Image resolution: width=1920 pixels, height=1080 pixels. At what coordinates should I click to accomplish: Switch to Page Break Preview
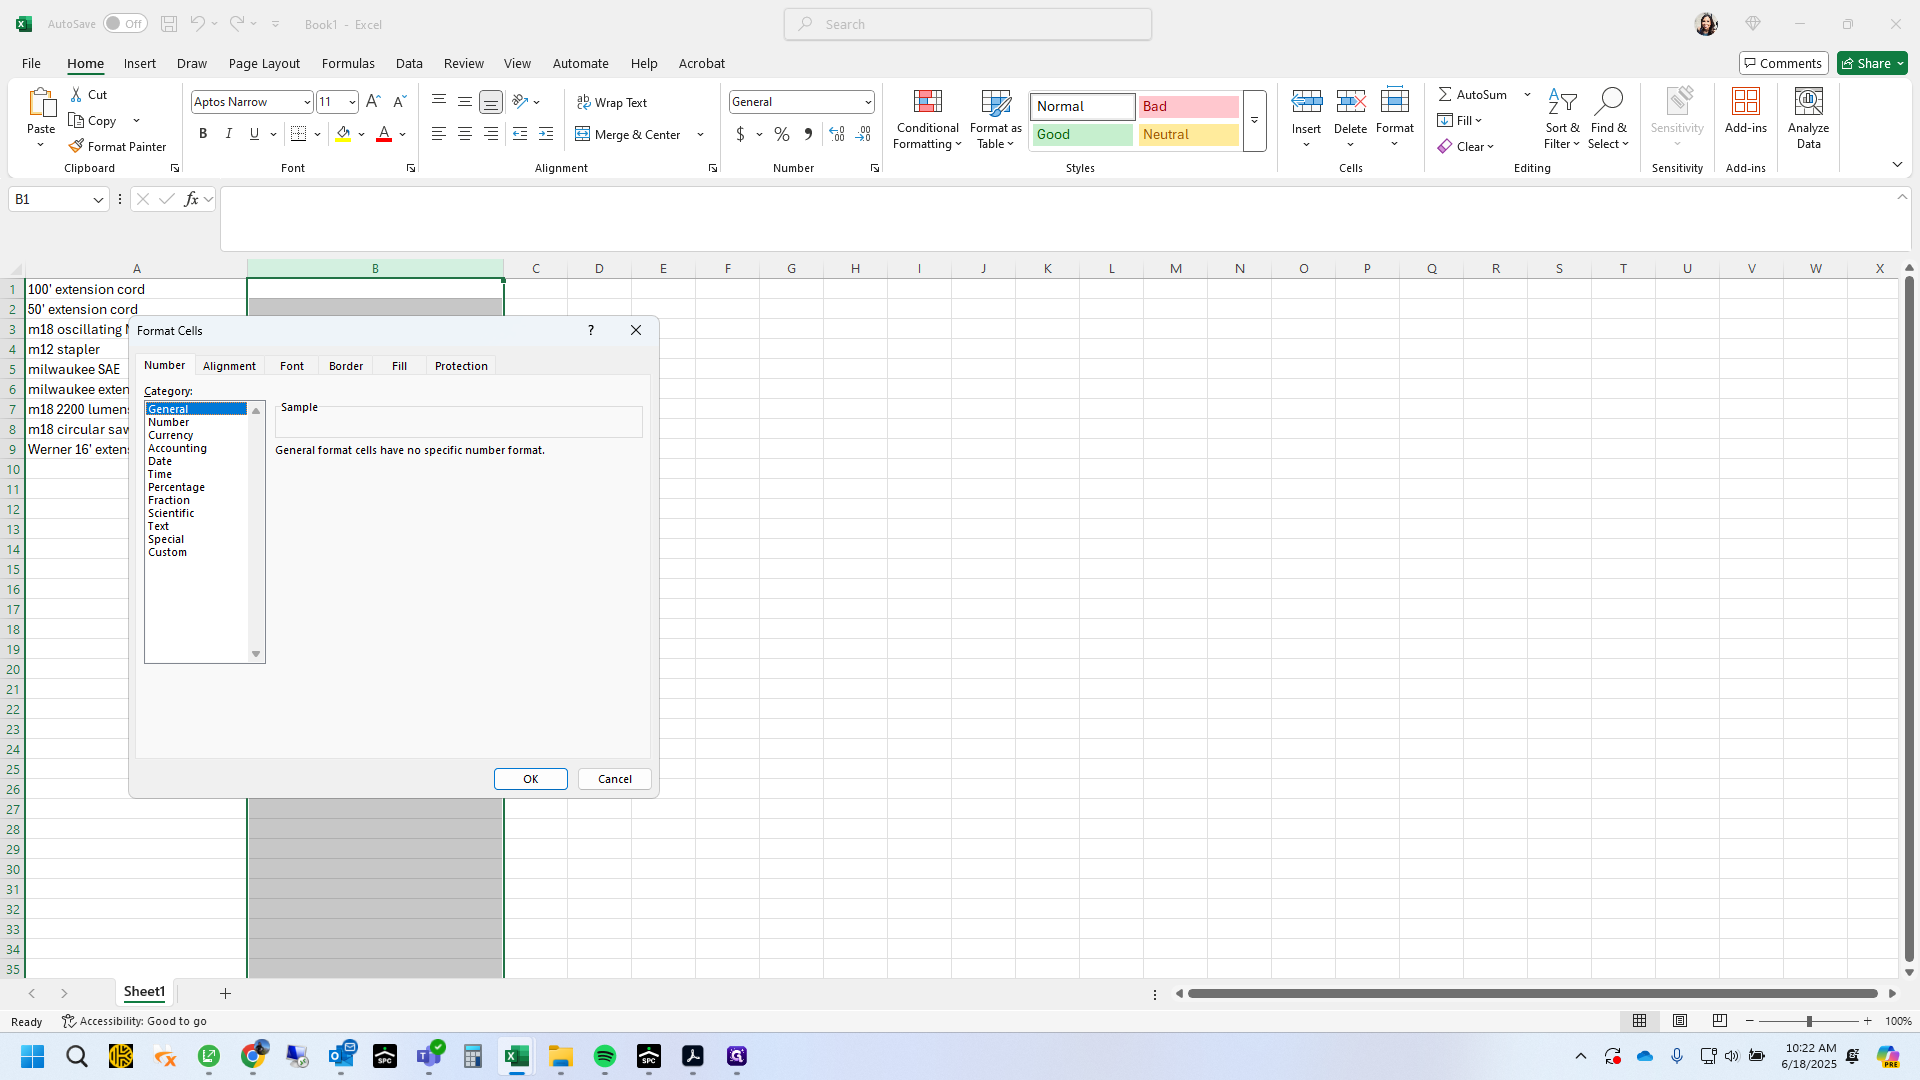(1720, 1021)
